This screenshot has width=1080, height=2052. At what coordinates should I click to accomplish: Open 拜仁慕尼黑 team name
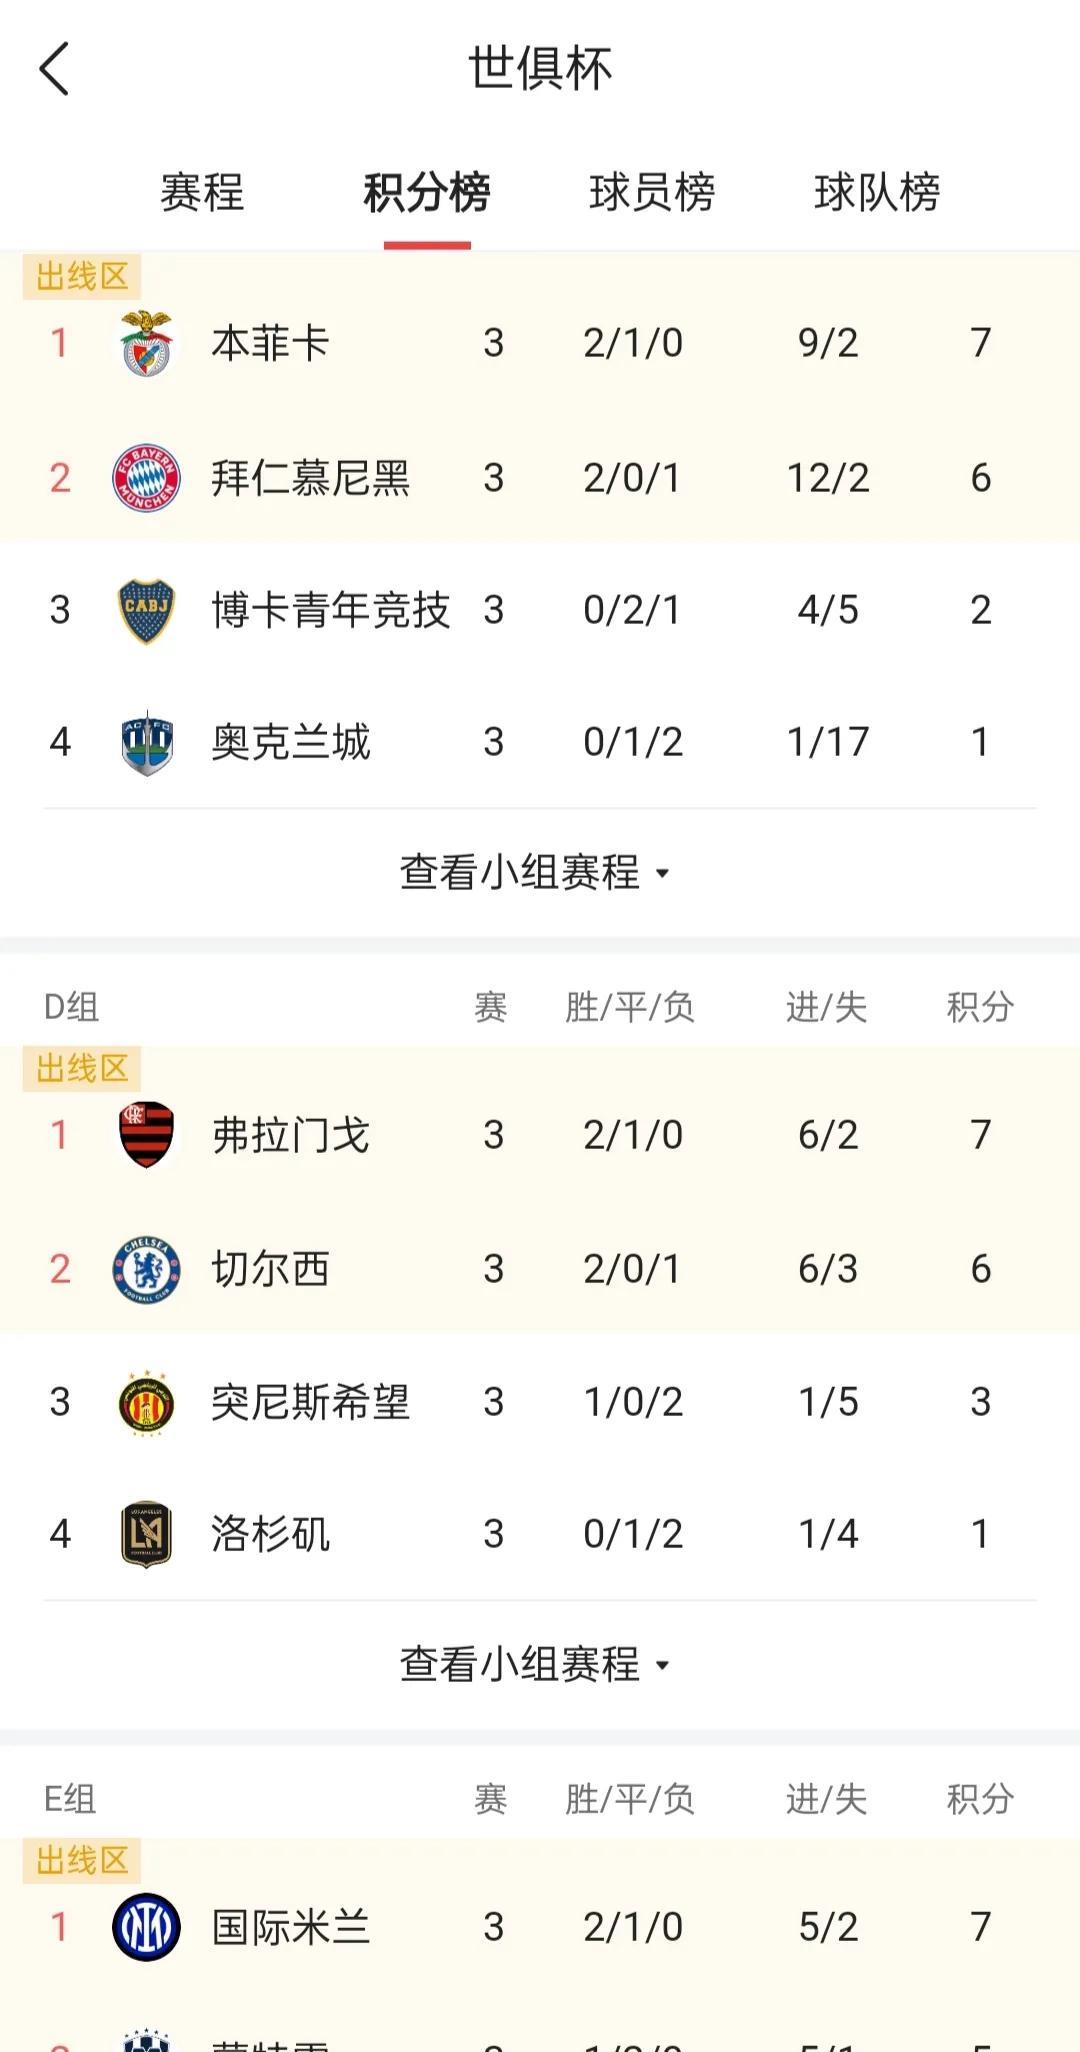click(310, 478)
